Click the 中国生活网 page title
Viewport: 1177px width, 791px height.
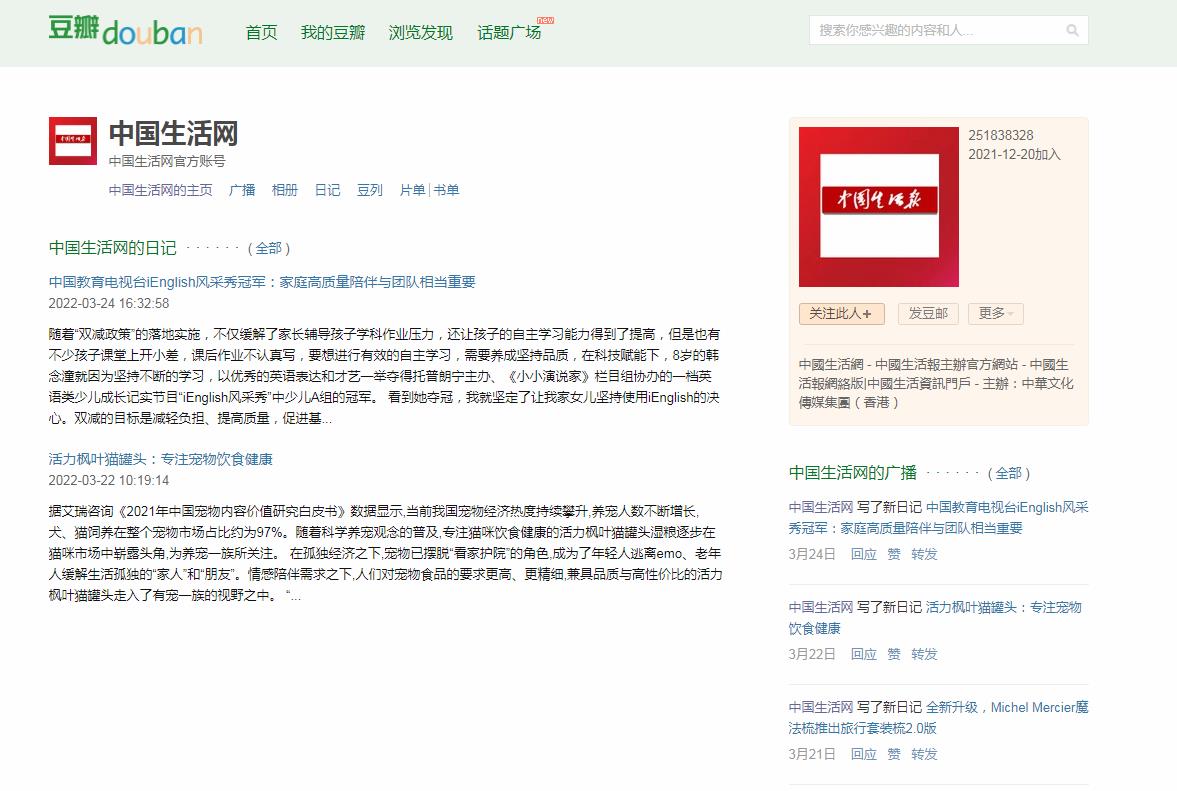point(173,134)
